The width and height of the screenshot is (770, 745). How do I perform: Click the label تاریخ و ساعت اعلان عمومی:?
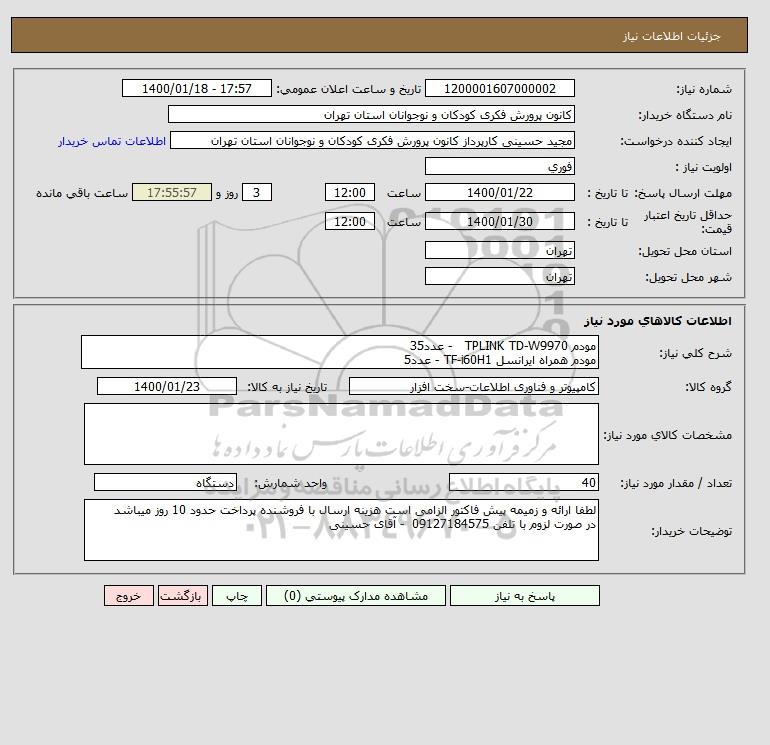pos(349,89)
